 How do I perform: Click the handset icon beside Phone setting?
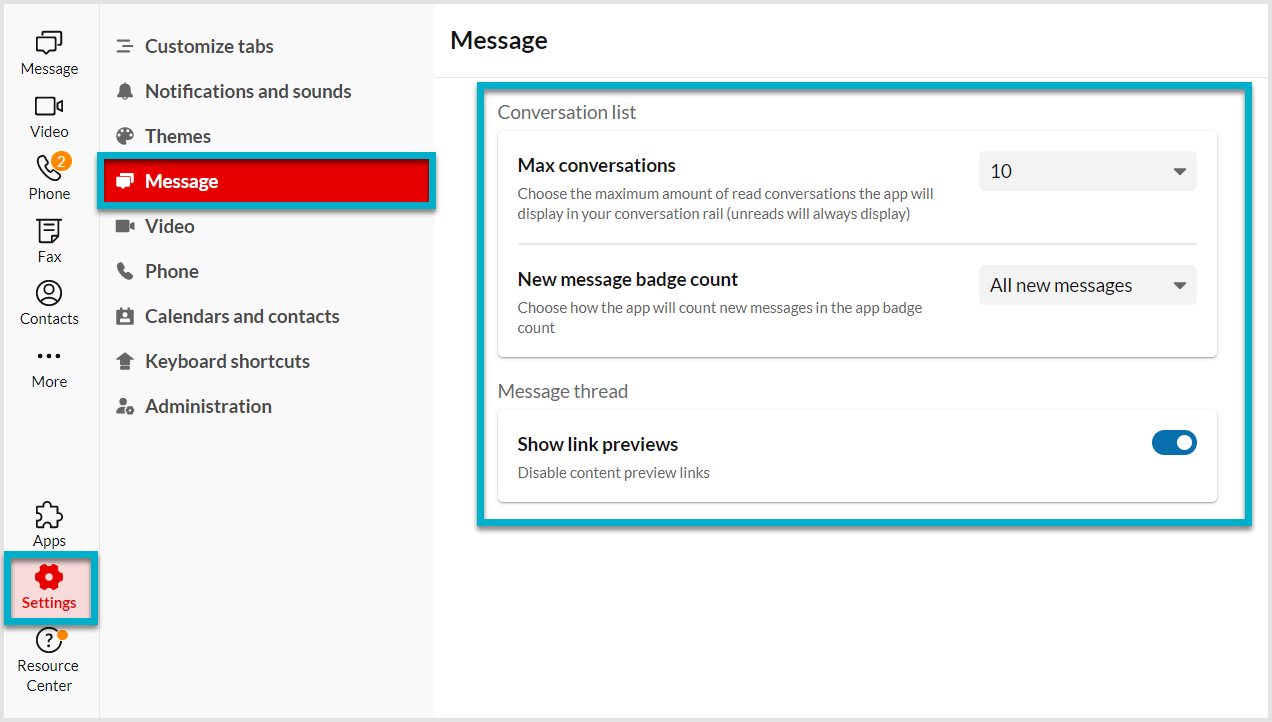coord(125,271)
